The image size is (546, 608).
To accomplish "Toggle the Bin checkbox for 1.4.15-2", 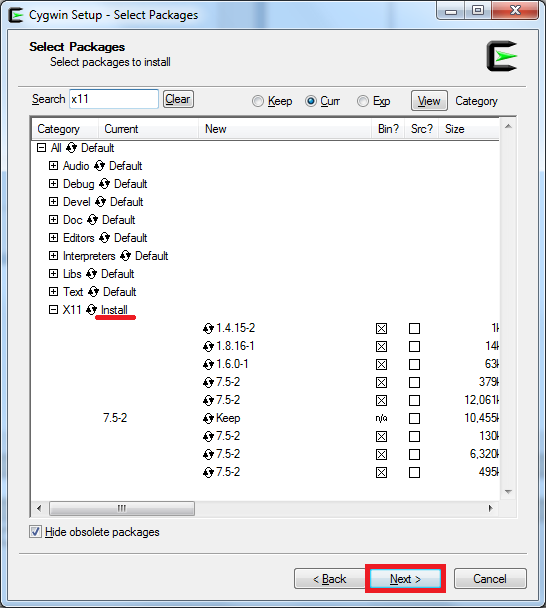I will (381, 328).
